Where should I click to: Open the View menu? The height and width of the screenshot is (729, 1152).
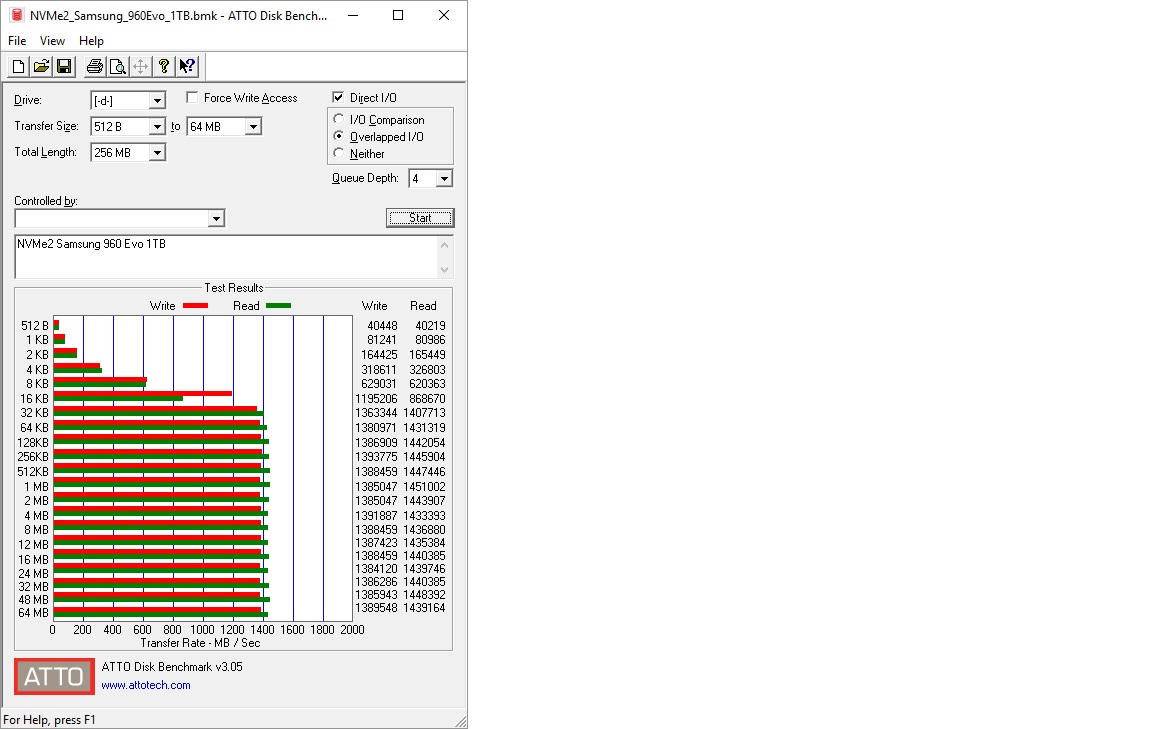52,41
